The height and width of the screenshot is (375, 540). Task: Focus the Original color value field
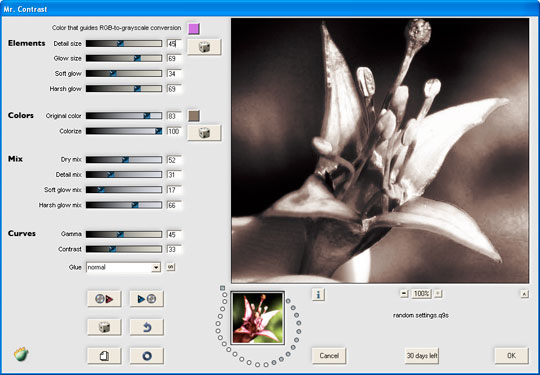pos(174,116)
